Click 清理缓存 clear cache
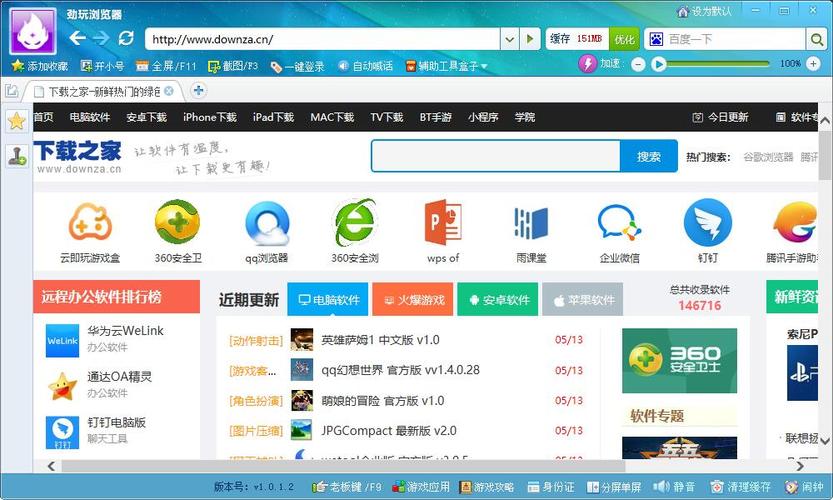 741,487
